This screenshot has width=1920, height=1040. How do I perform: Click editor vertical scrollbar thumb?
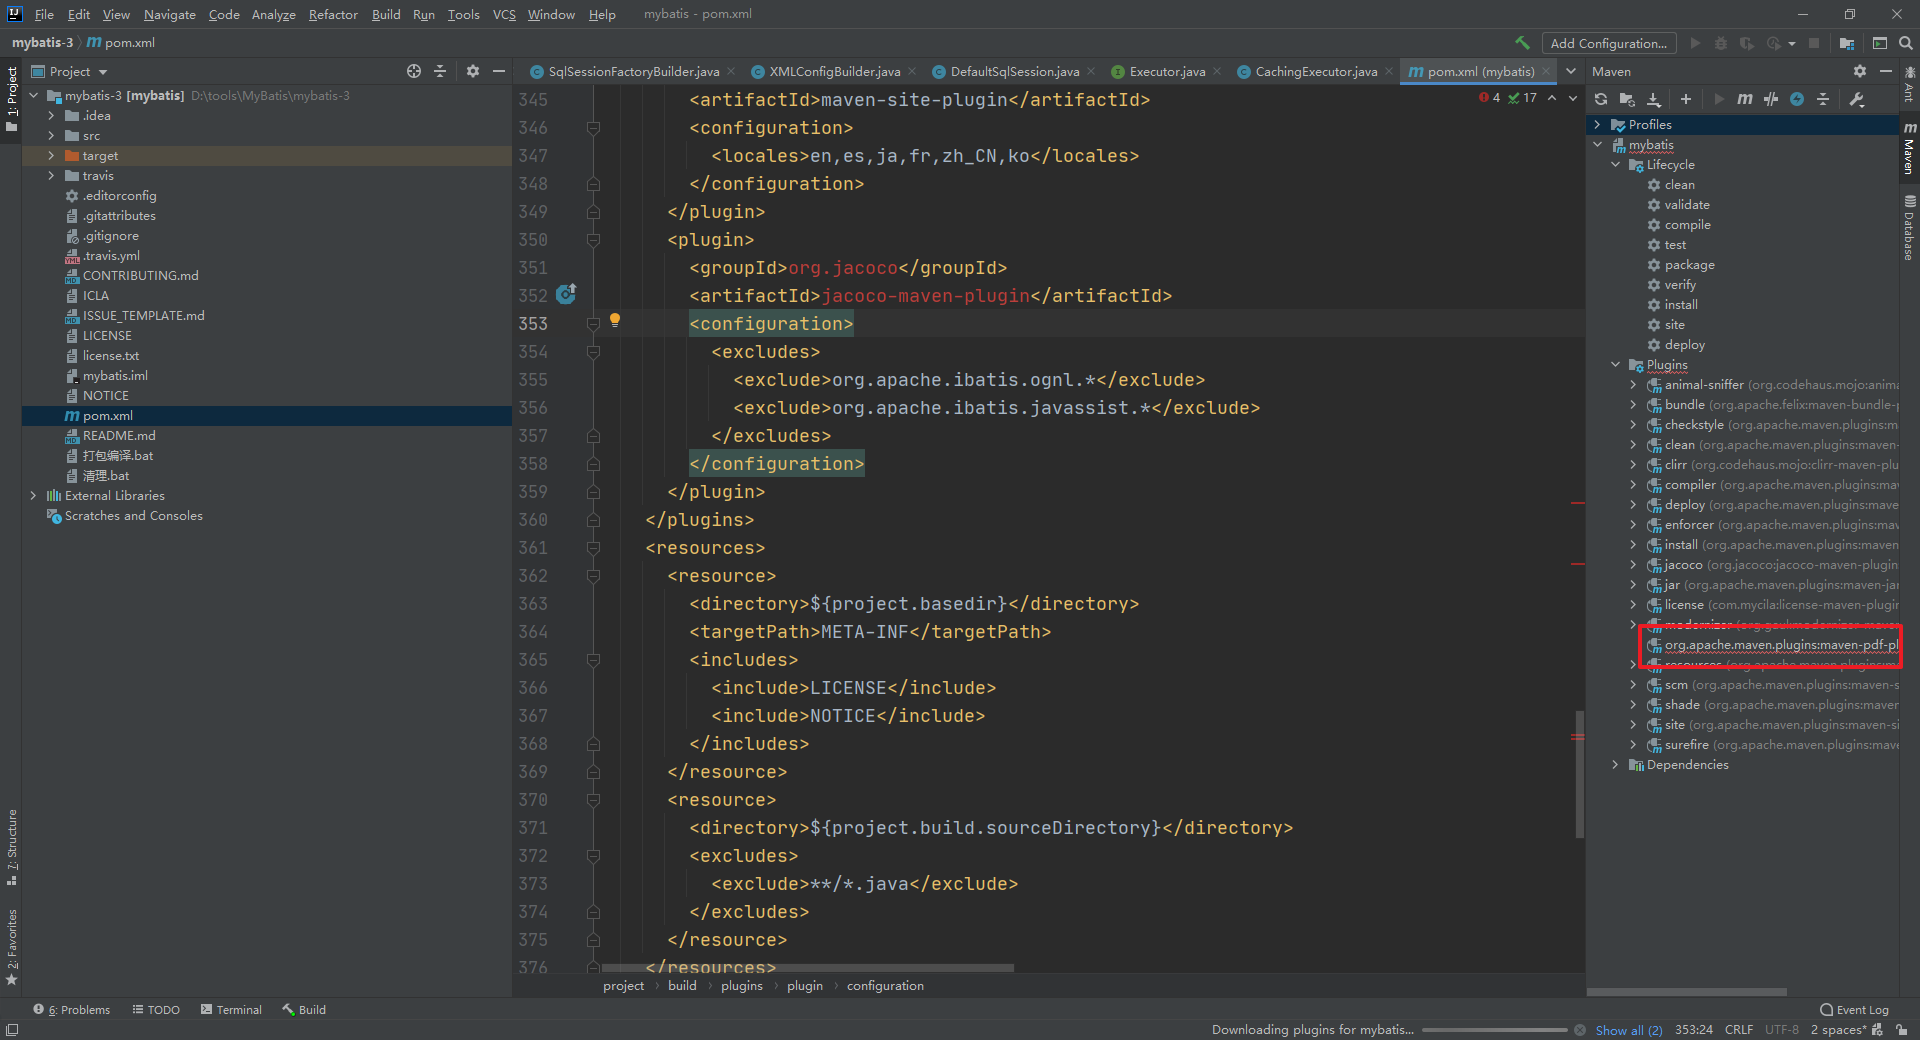pos(1579,774)
